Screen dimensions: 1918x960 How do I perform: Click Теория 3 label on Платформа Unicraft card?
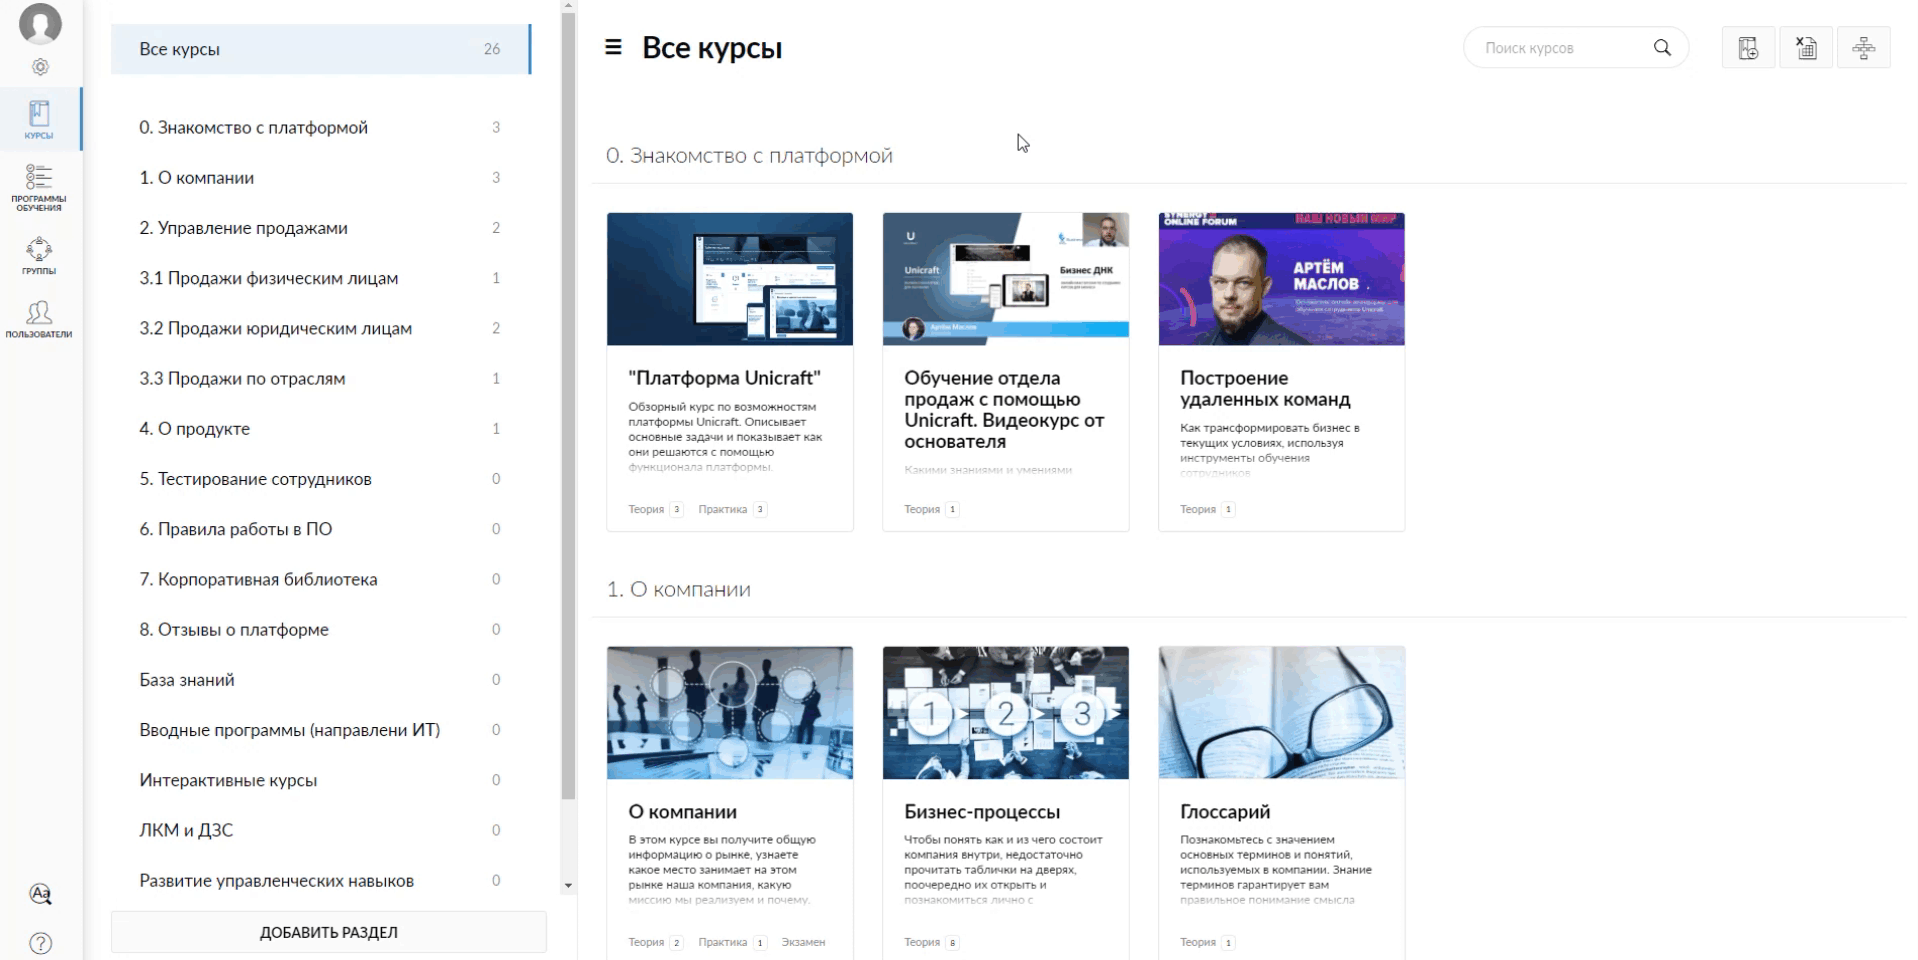pos(655,509)
